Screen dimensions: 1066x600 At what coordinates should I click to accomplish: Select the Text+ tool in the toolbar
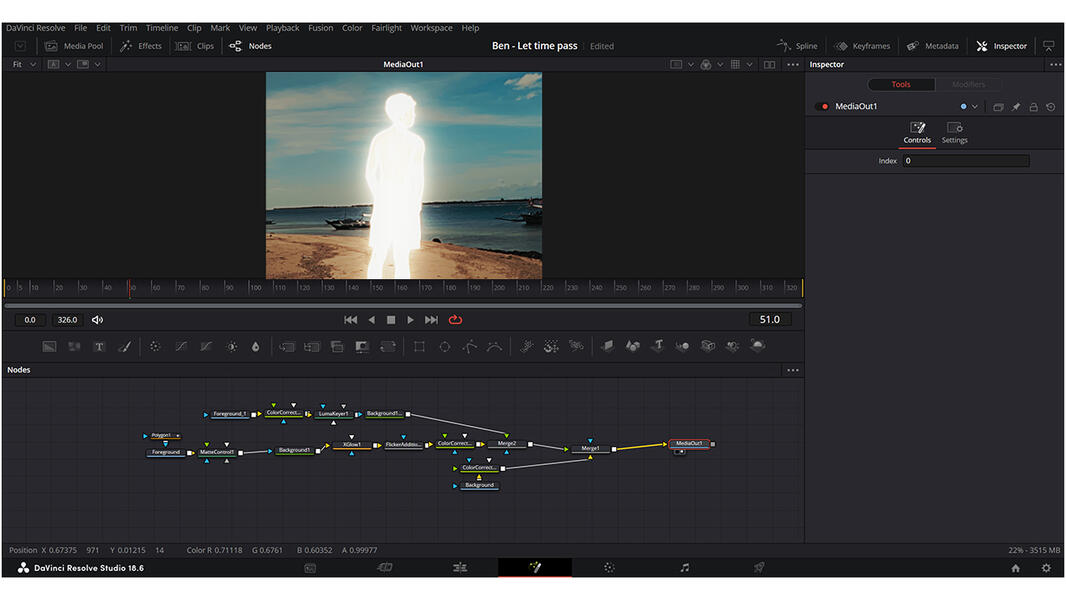click(100, 347)
